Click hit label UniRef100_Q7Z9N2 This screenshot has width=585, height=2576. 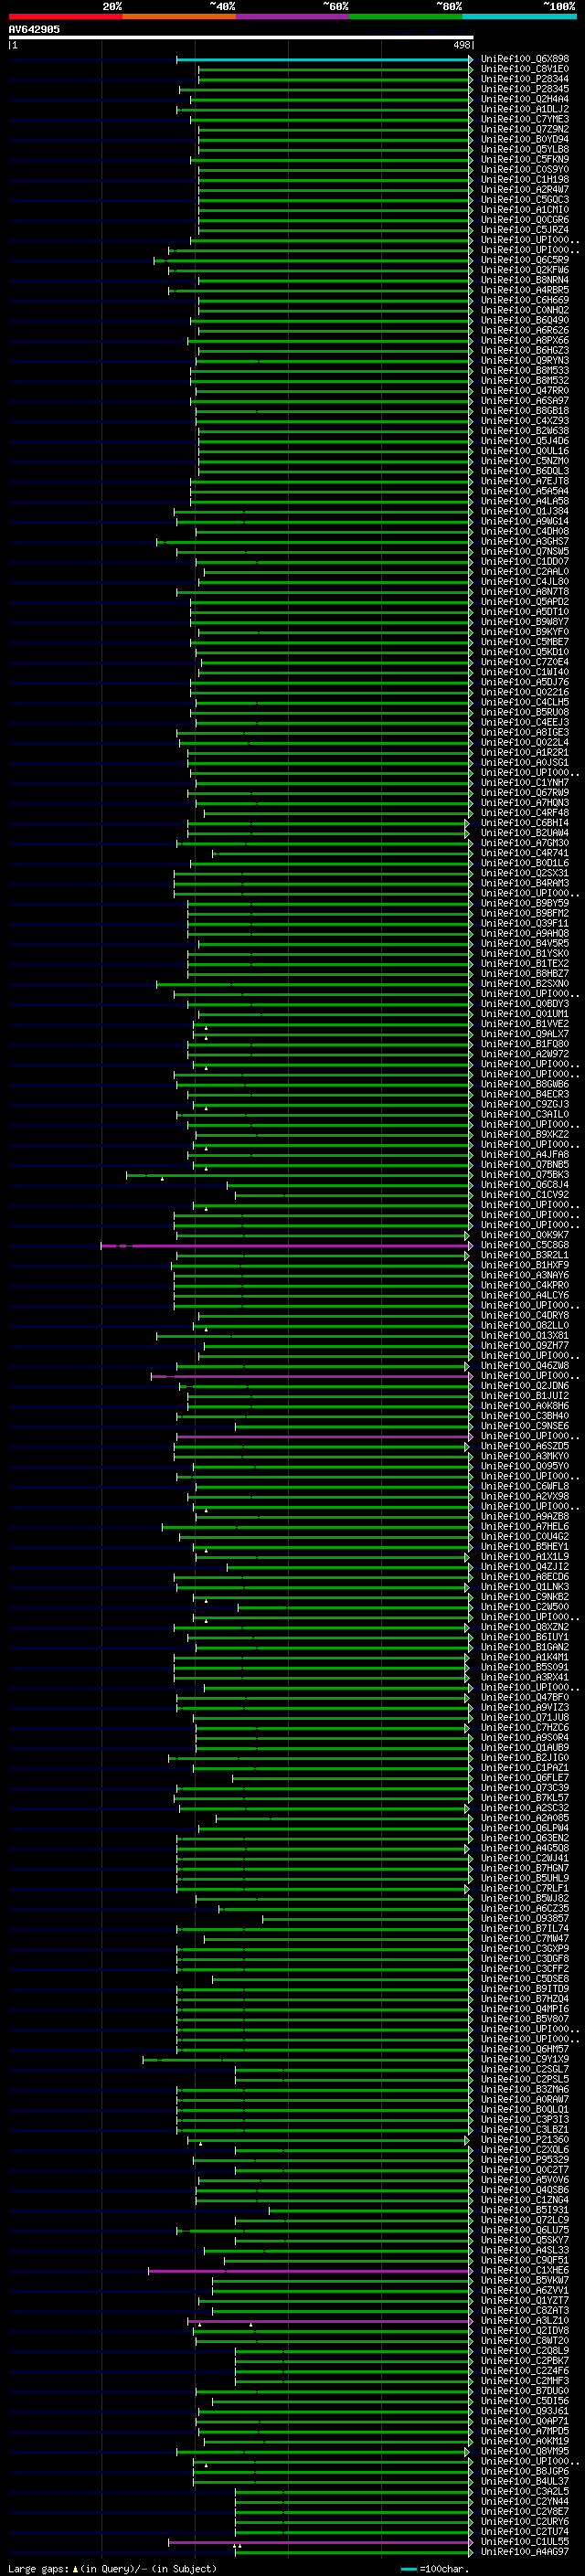coord(525,129)
